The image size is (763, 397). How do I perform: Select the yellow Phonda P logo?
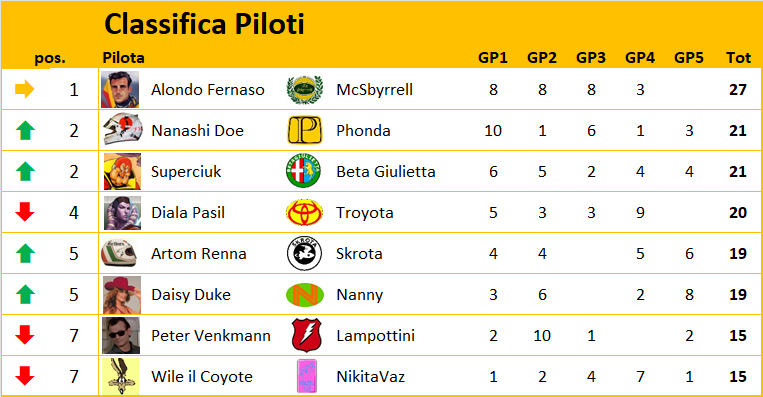[x=305, y=130]
